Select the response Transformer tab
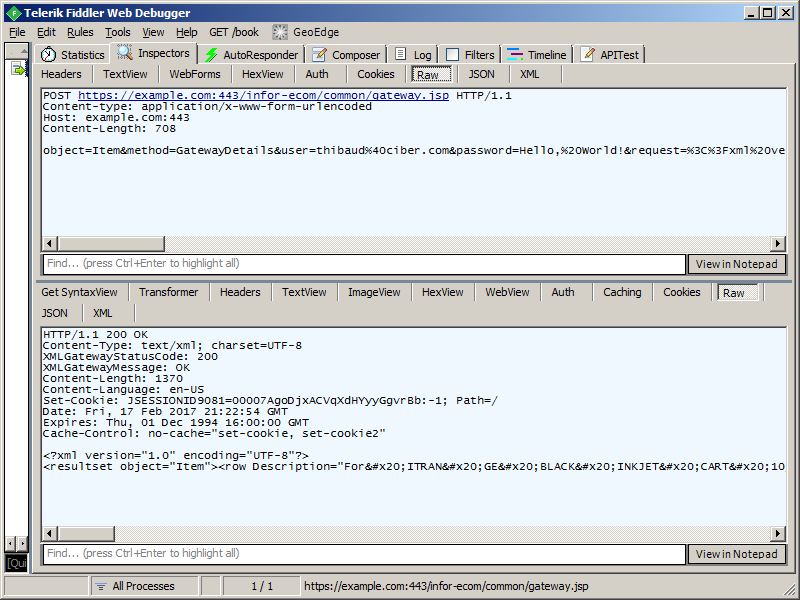 [168, 292]
